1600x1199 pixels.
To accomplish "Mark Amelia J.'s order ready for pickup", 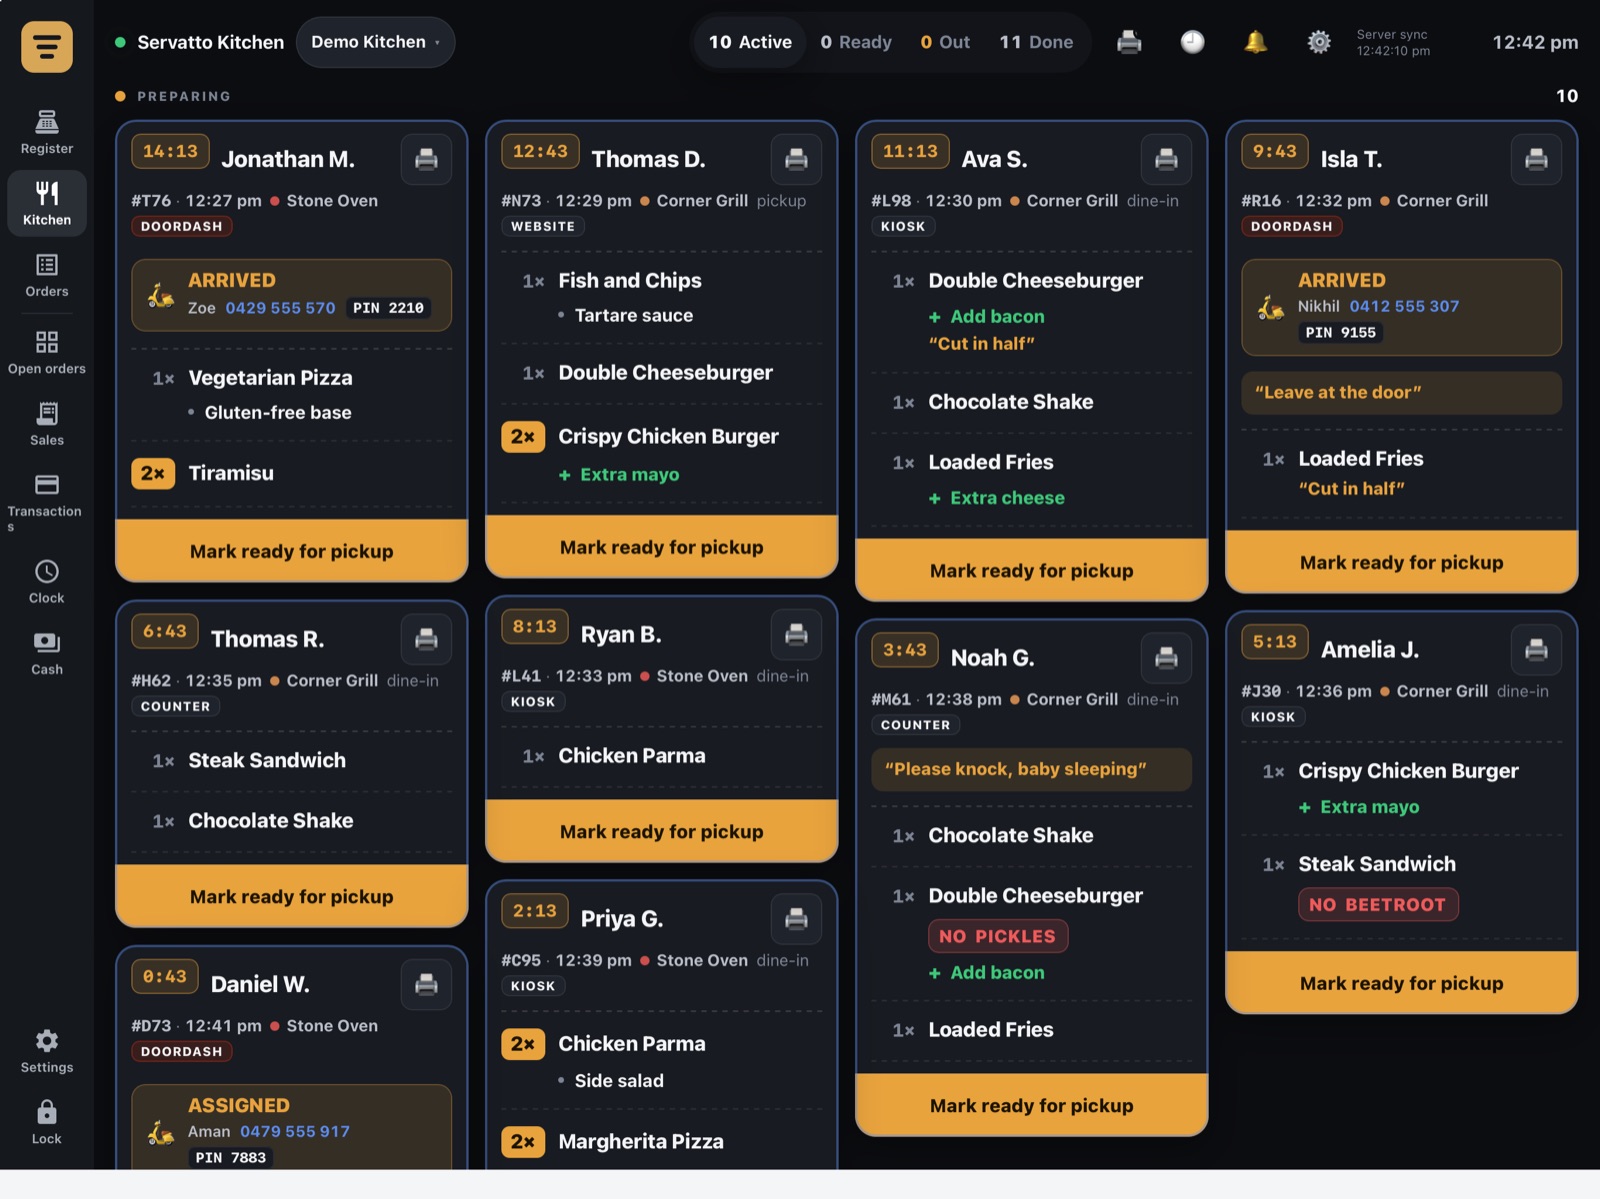I will coord(1402,983).
